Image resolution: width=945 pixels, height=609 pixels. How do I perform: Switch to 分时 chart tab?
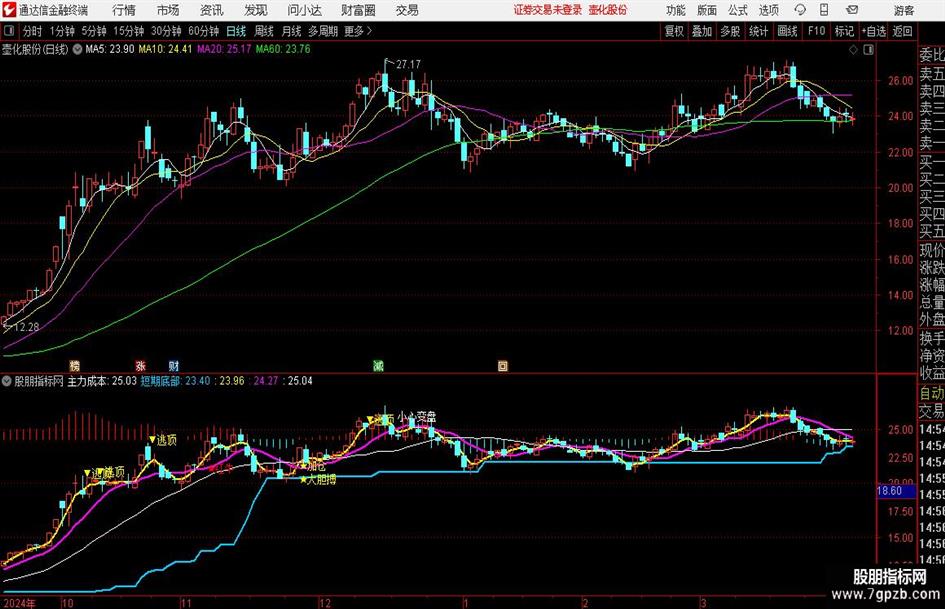pos(32,31)
